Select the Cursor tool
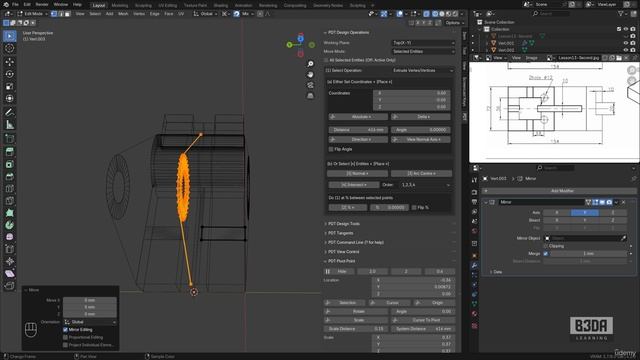 pyautogui.click(x=9, y=48)
